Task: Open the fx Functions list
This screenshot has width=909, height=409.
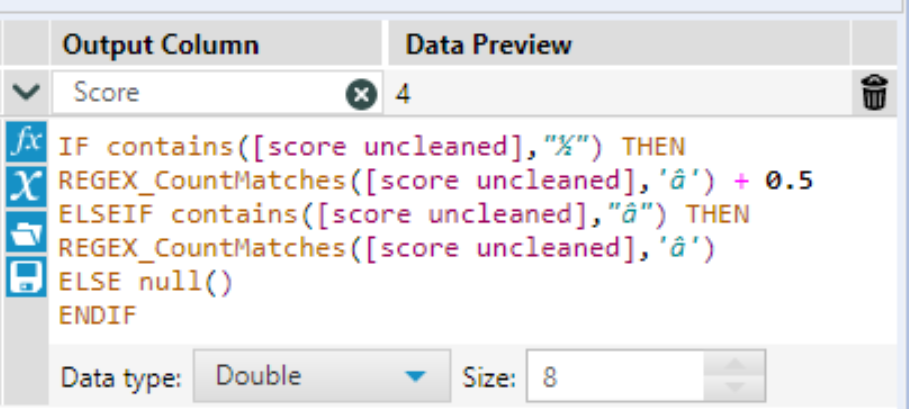Action: [27, 141]
